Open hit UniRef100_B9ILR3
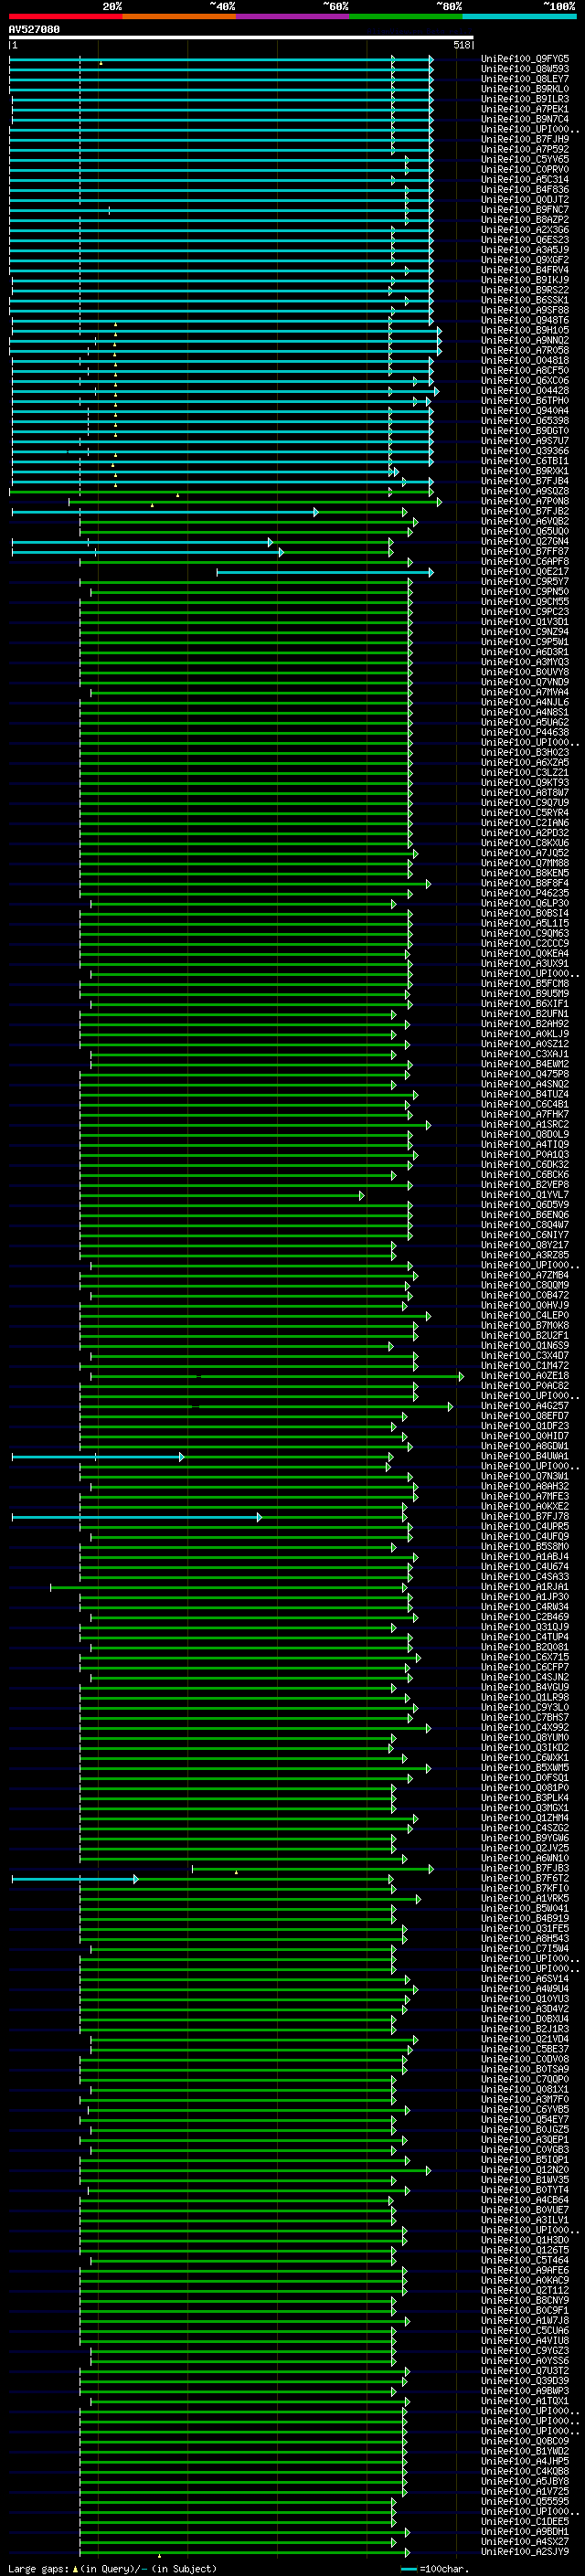585x2576 pixels. 525,99
